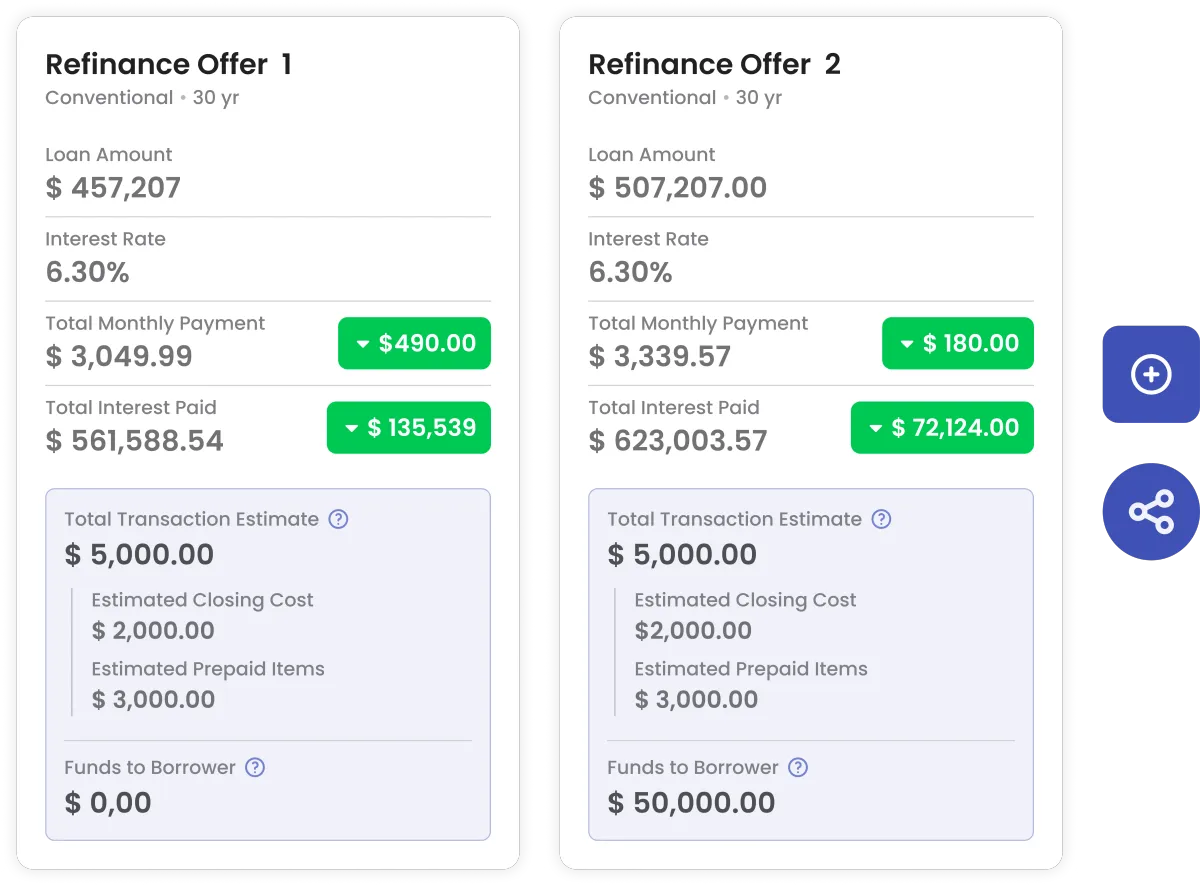Click the green $490.00 monthly savings badge
Viewport: 1200px width, 886px height.
click(x=414, y=343)
